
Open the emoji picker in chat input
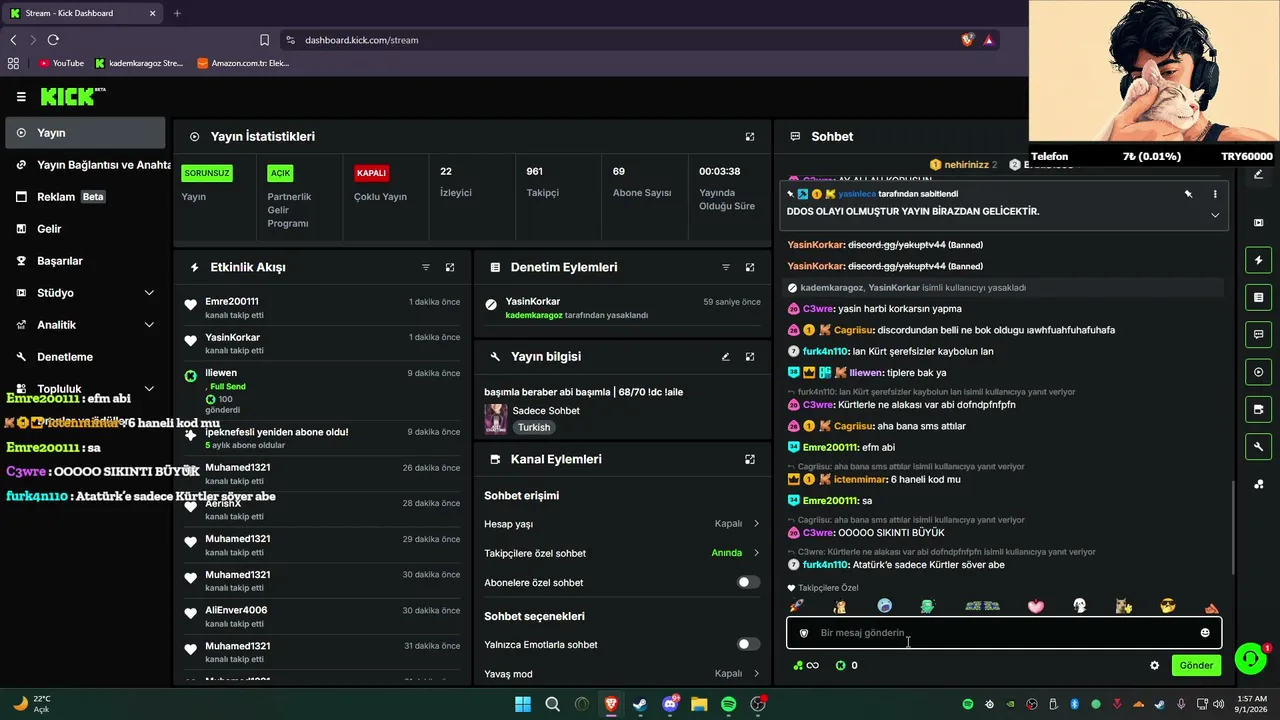point(1205,633)
